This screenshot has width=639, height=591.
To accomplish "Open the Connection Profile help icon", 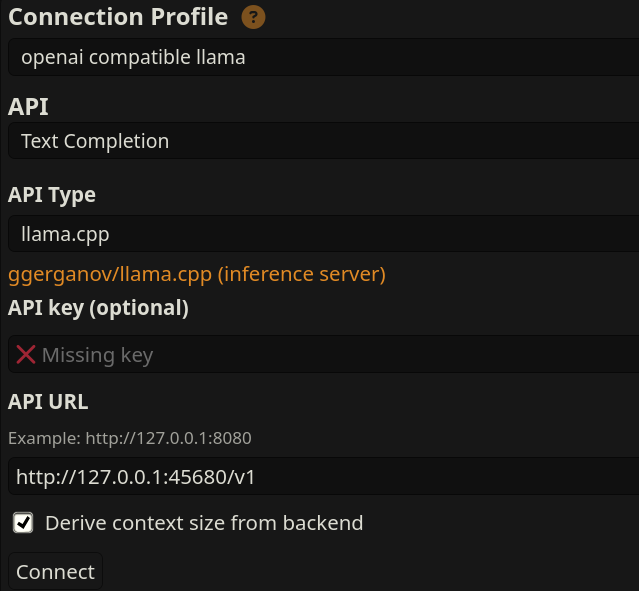I will pyautogui.click(x=253, y=17).
